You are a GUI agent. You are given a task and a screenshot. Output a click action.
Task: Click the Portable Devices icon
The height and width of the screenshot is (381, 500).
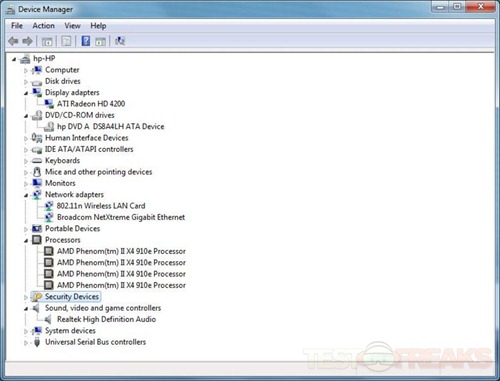[x=37, y=229]
